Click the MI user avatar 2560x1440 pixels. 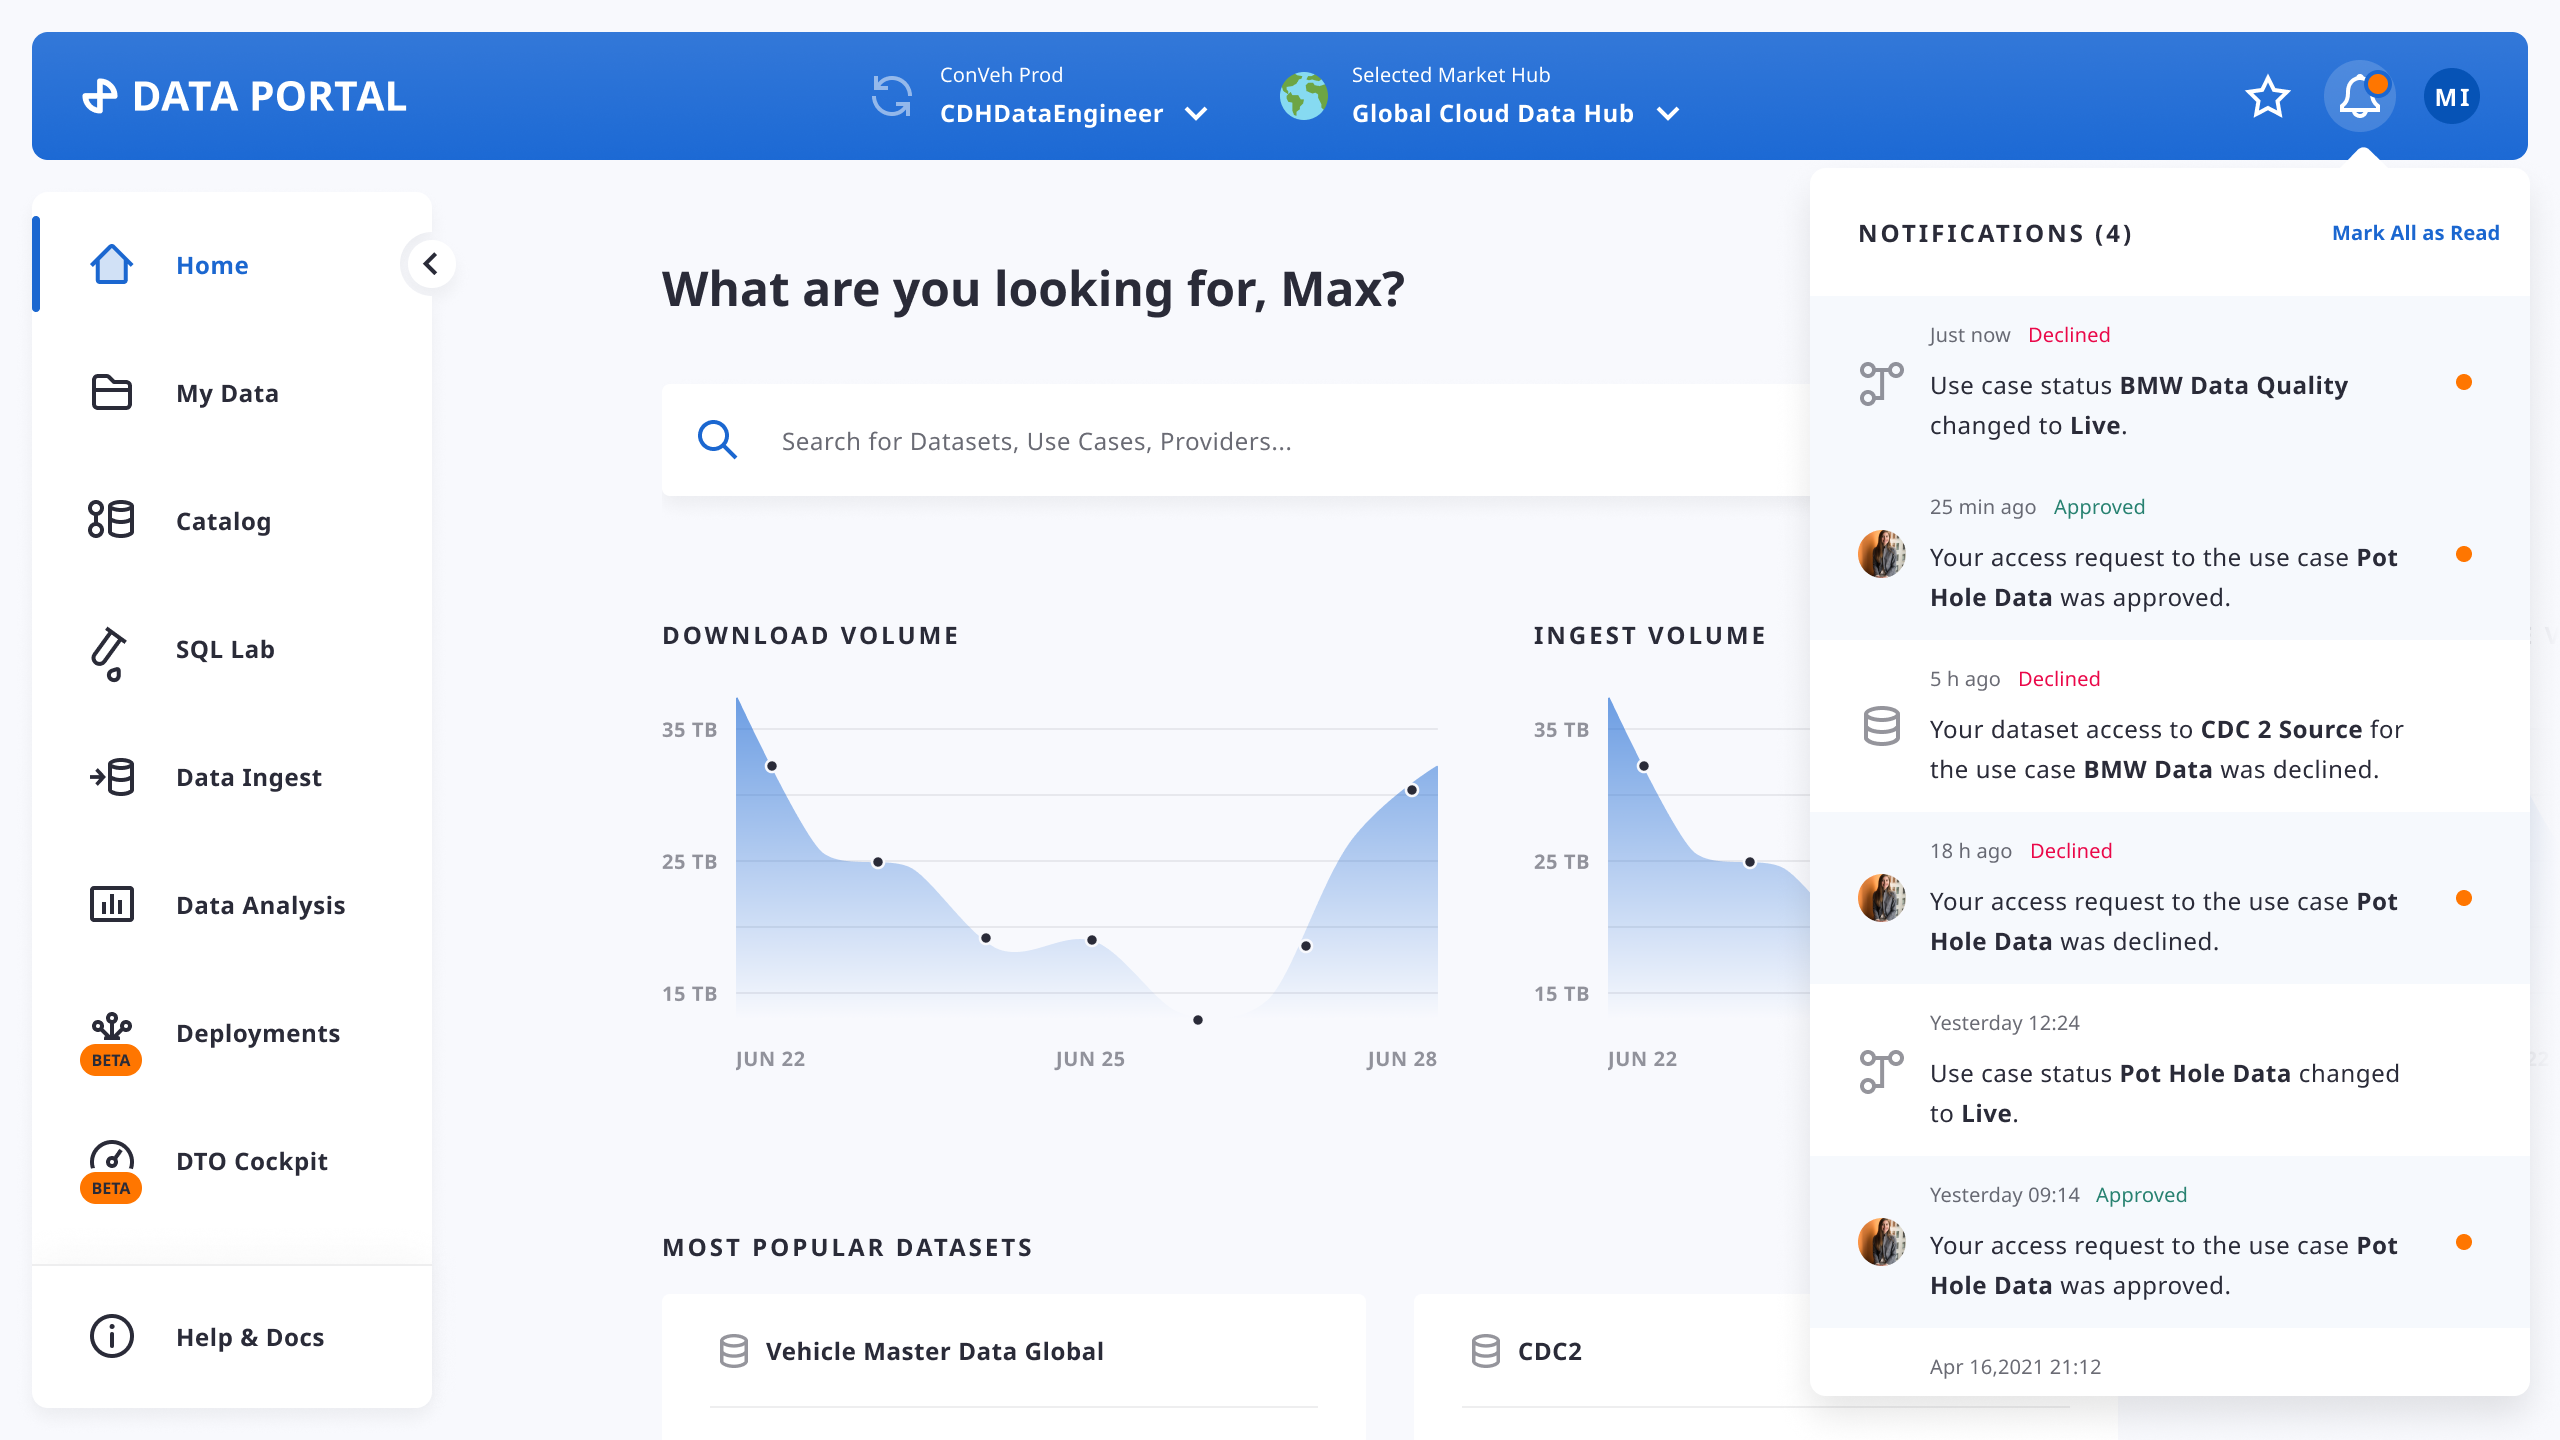click(x=2451, y=97)
